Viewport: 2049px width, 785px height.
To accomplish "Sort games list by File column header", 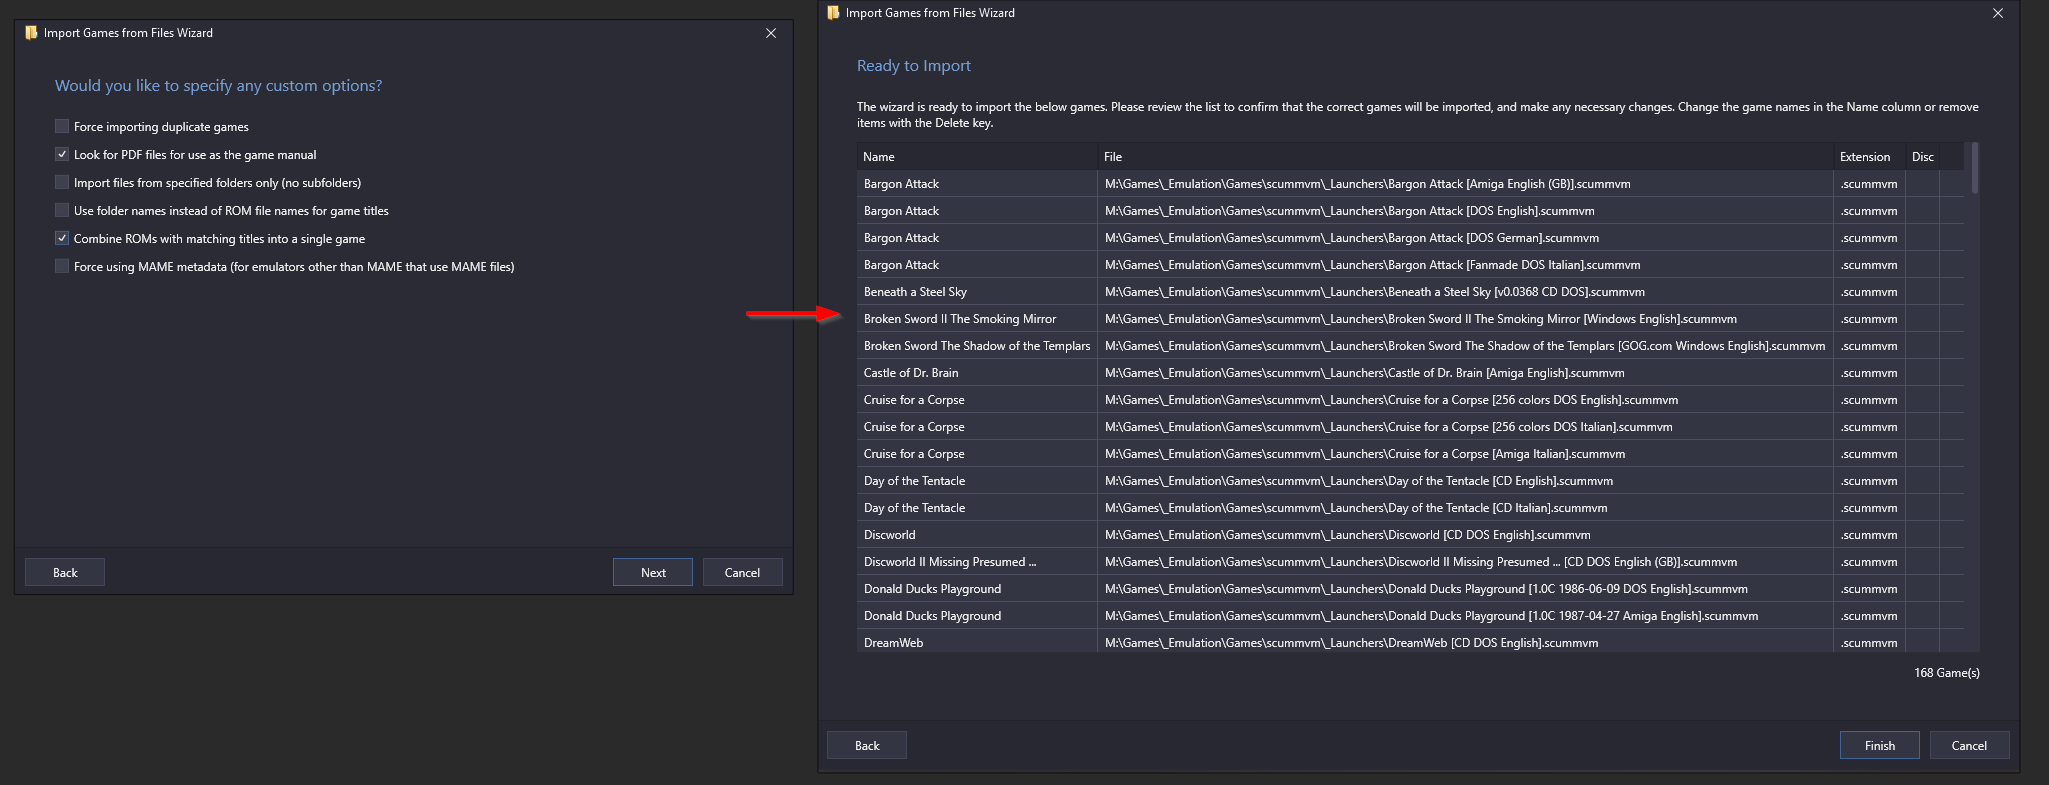I will 1465,156.
